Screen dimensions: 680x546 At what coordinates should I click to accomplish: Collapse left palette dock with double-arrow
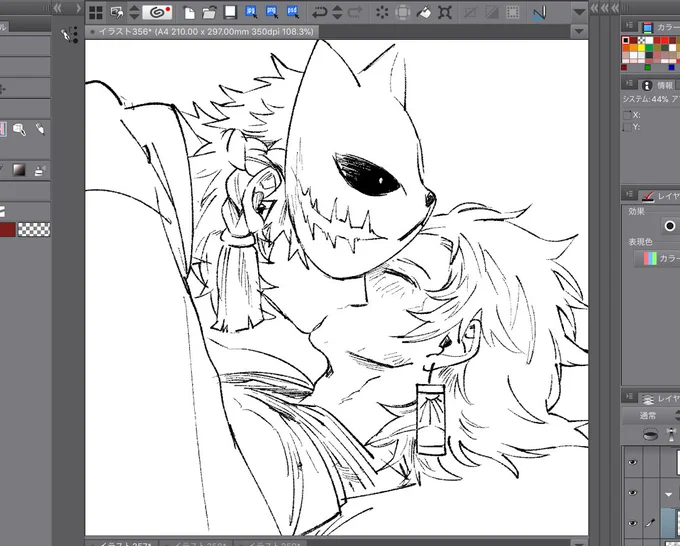pyautogui.click(x=57, y=8)
